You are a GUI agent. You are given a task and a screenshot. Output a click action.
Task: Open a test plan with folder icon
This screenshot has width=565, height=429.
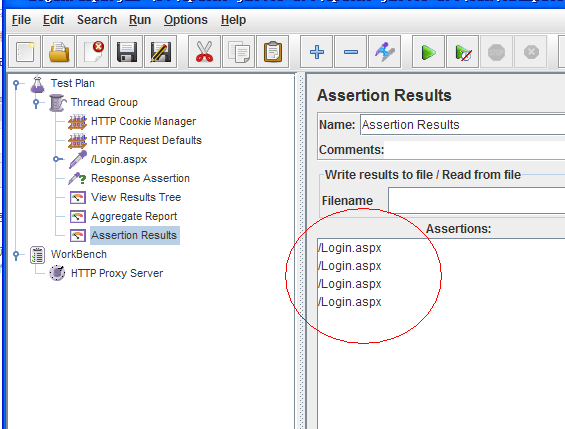(x=59, y=52)
